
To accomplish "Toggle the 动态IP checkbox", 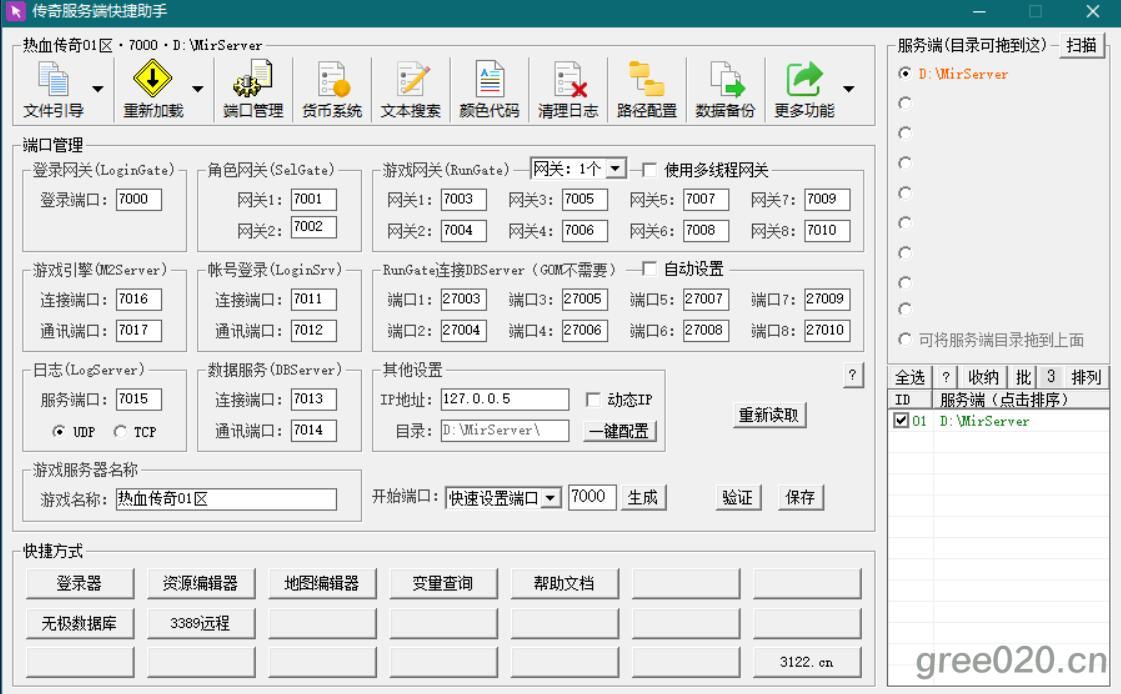I will [x=593, y=400].
